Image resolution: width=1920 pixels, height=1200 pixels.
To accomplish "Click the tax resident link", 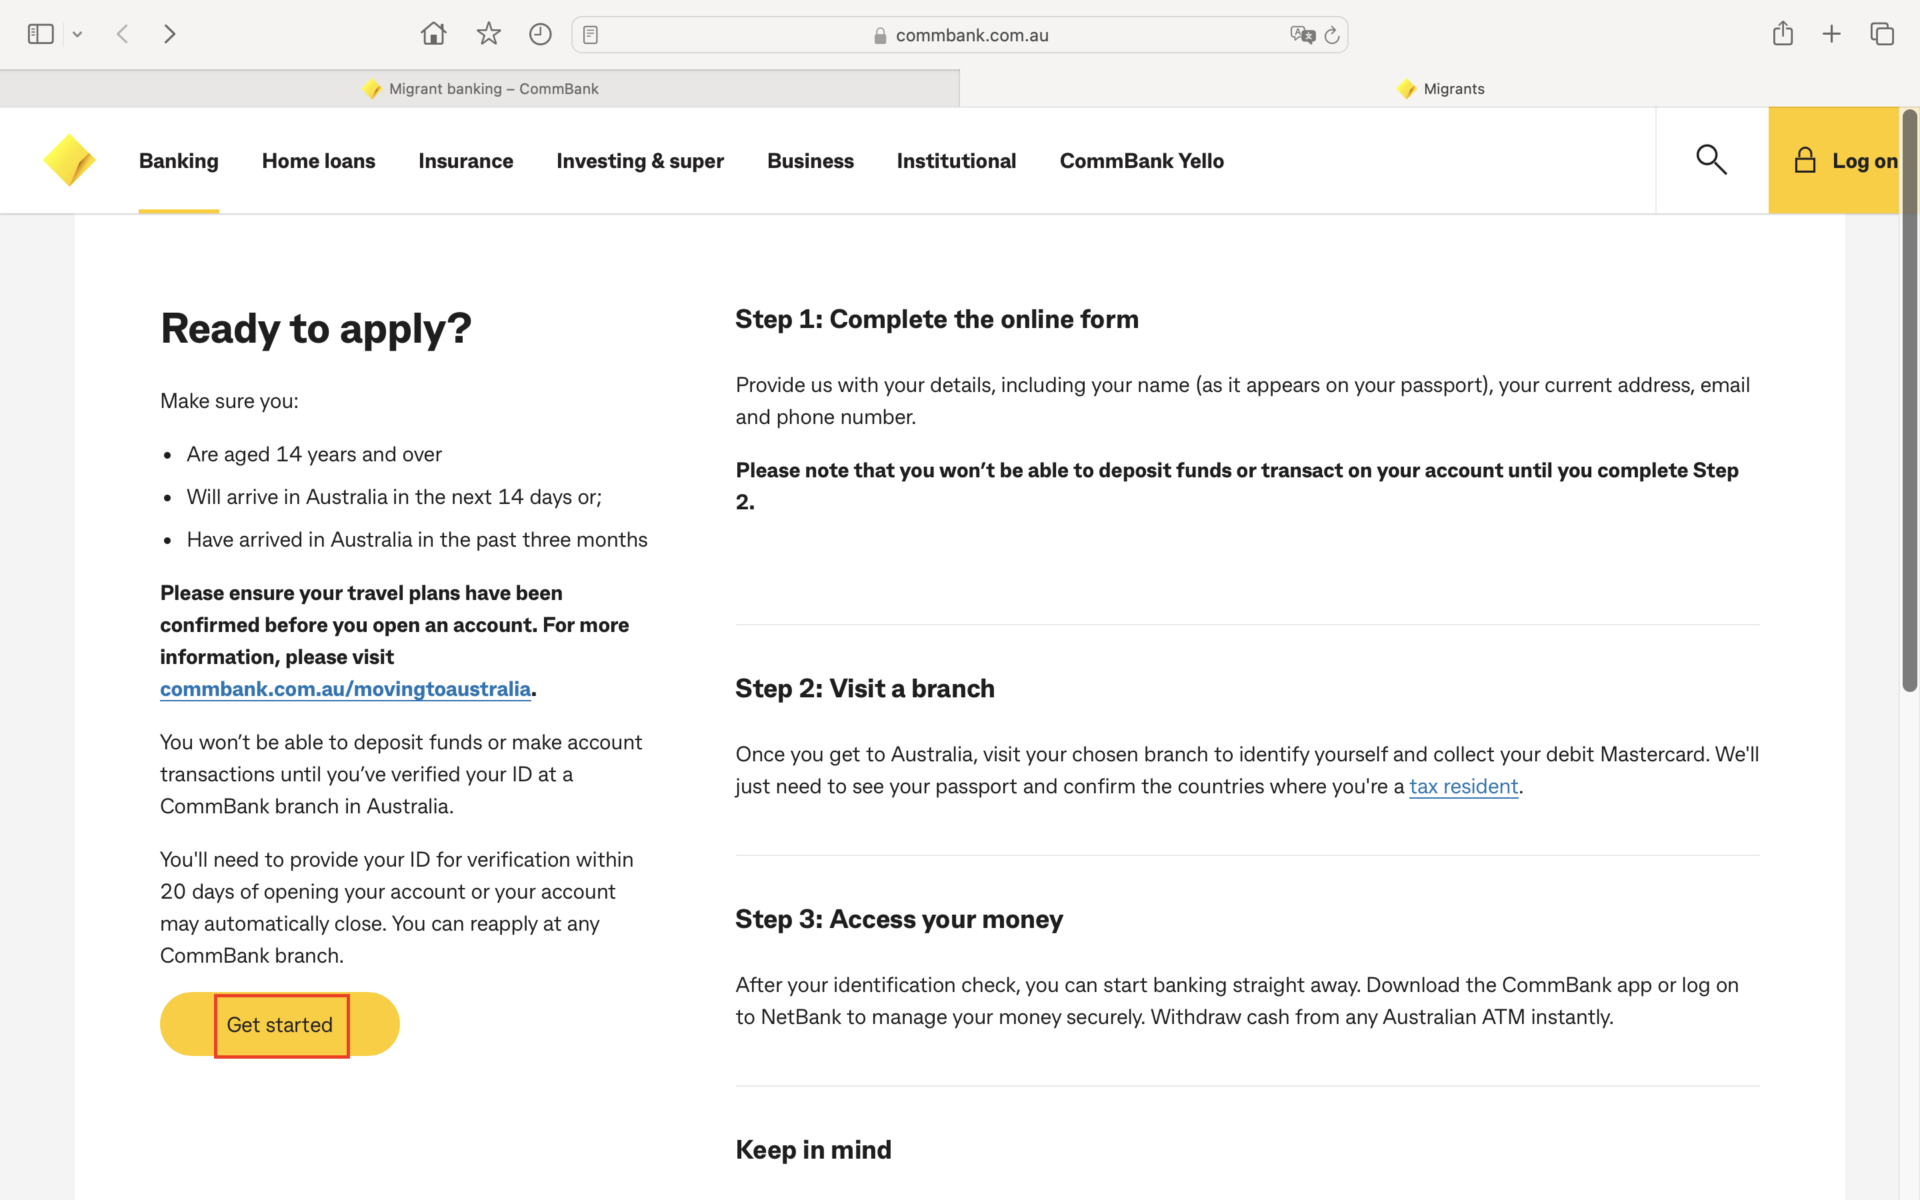I will 1463,787.
